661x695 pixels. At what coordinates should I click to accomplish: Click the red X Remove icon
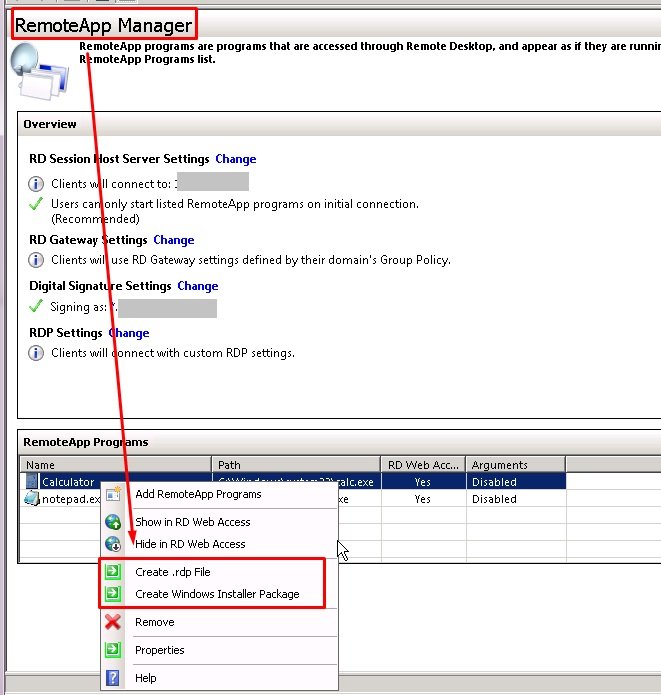(x=113, y=622)
